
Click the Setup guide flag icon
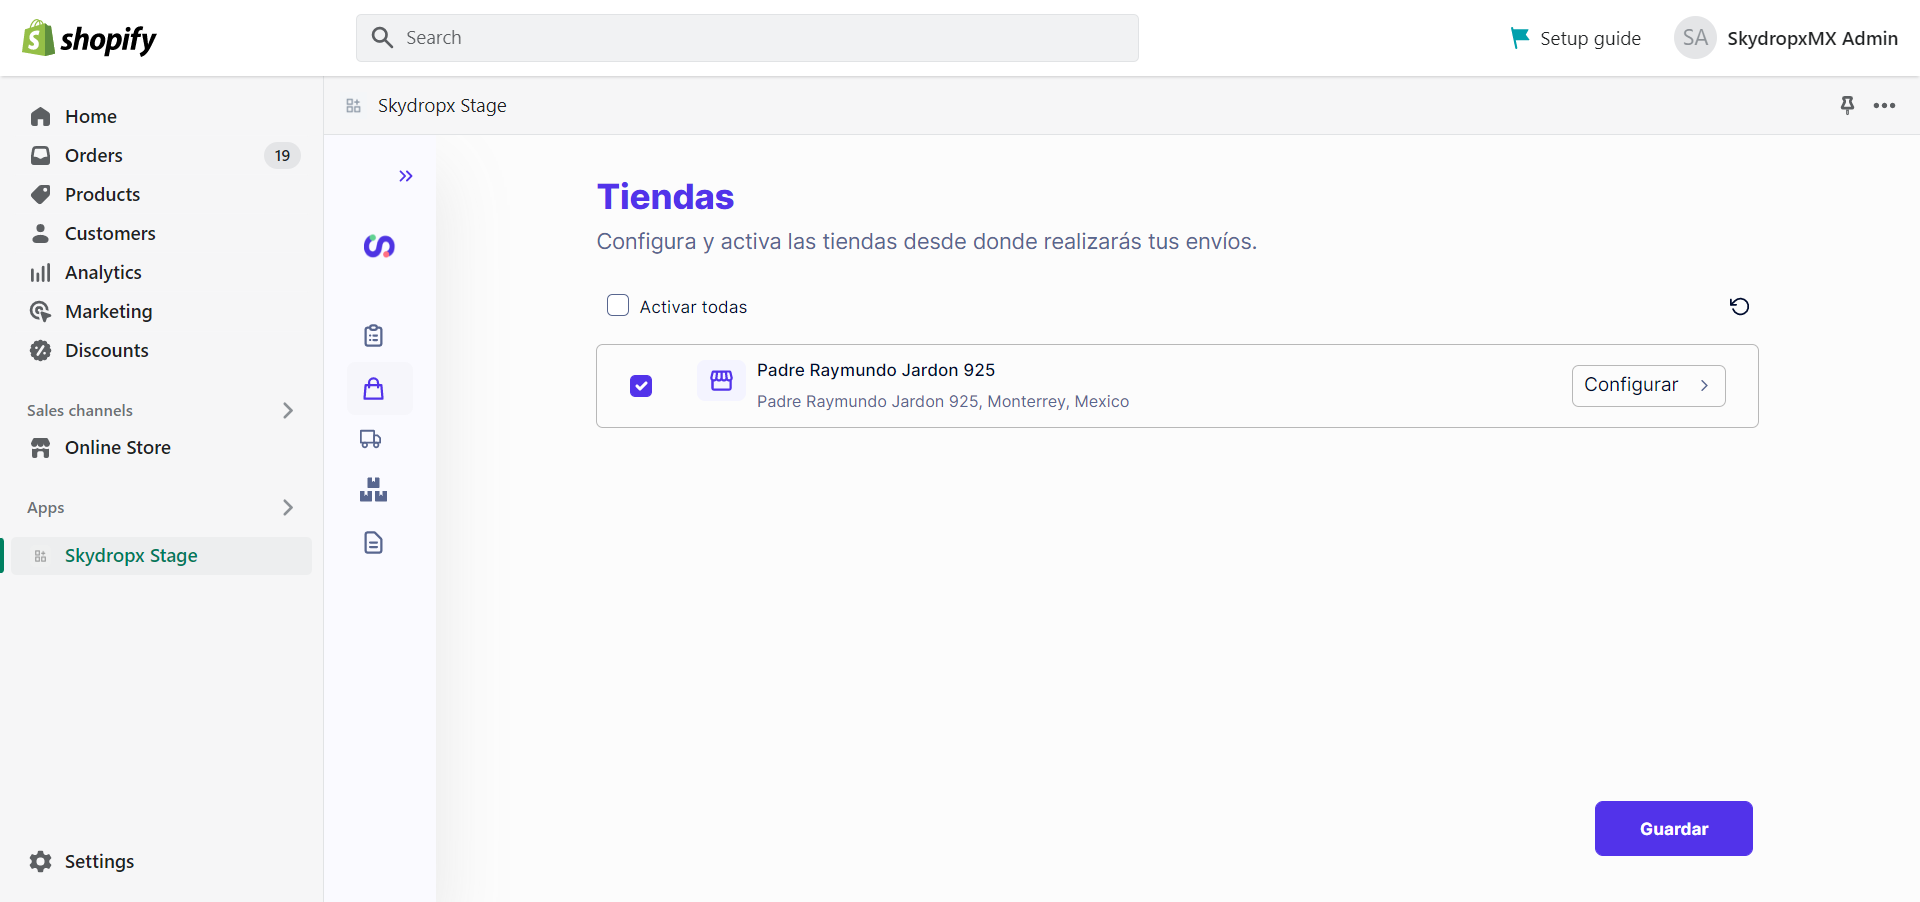[1520, 38]
